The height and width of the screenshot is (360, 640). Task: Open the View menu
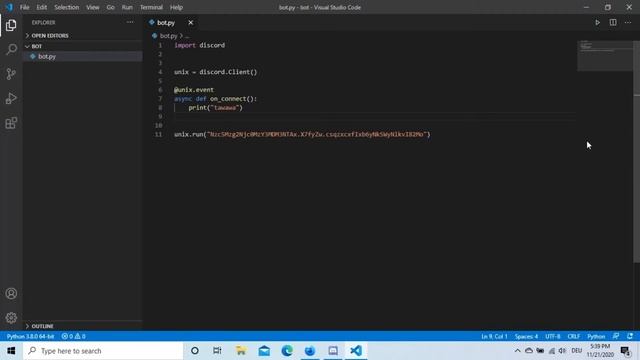point(93,7)
